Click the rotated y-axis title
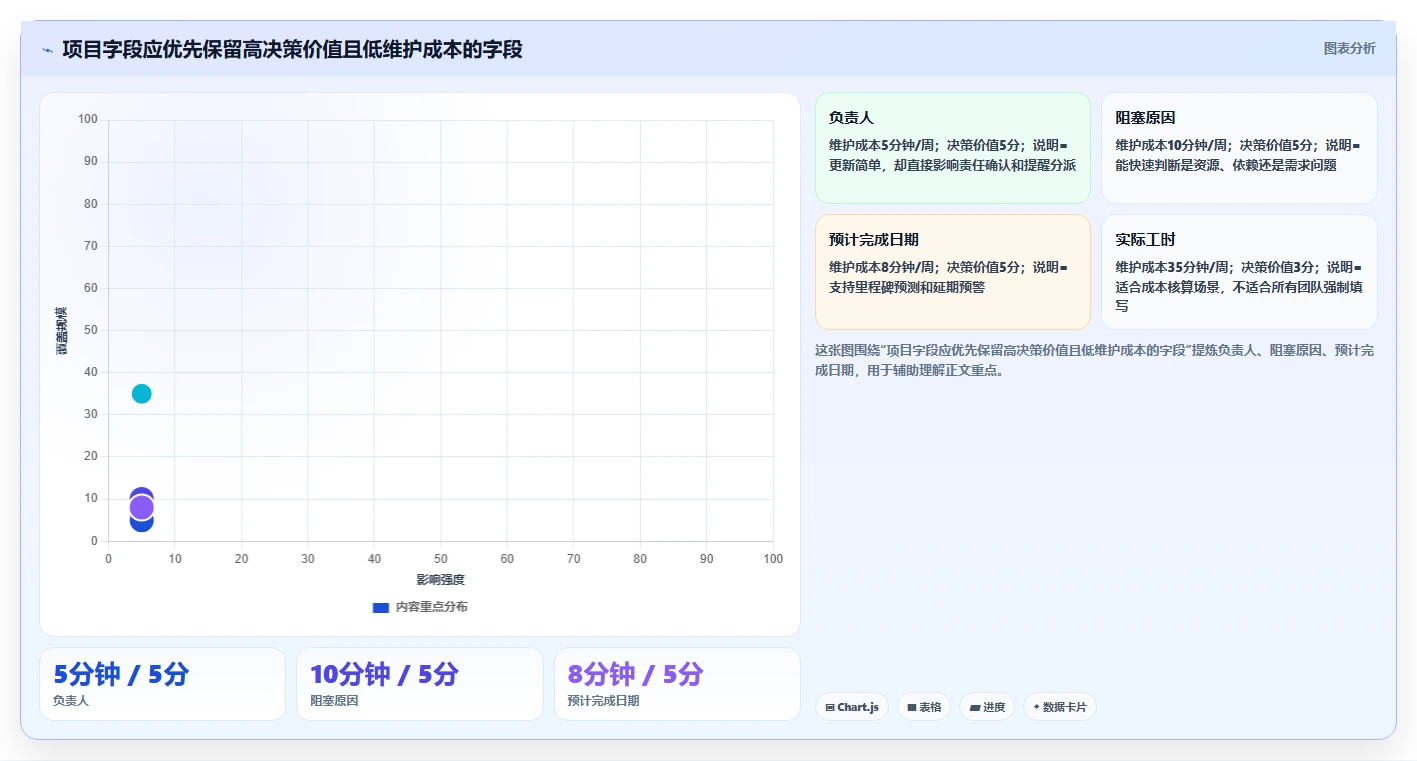 [62, 330]
